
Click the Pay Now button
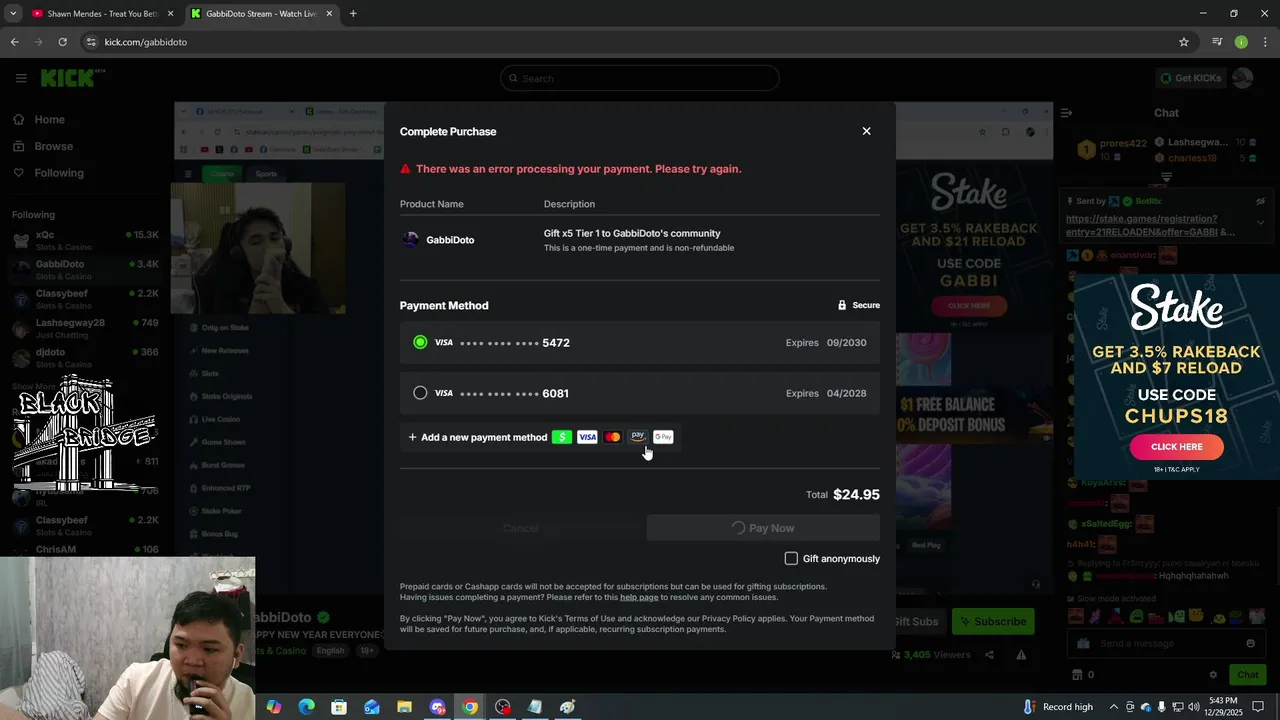tap(763, 528)
